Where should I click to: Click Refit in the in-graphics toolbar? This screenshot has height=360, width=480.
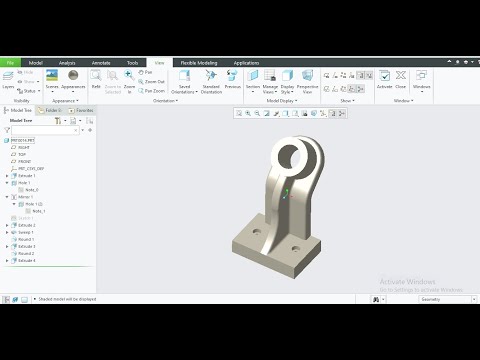coord(239,114)
